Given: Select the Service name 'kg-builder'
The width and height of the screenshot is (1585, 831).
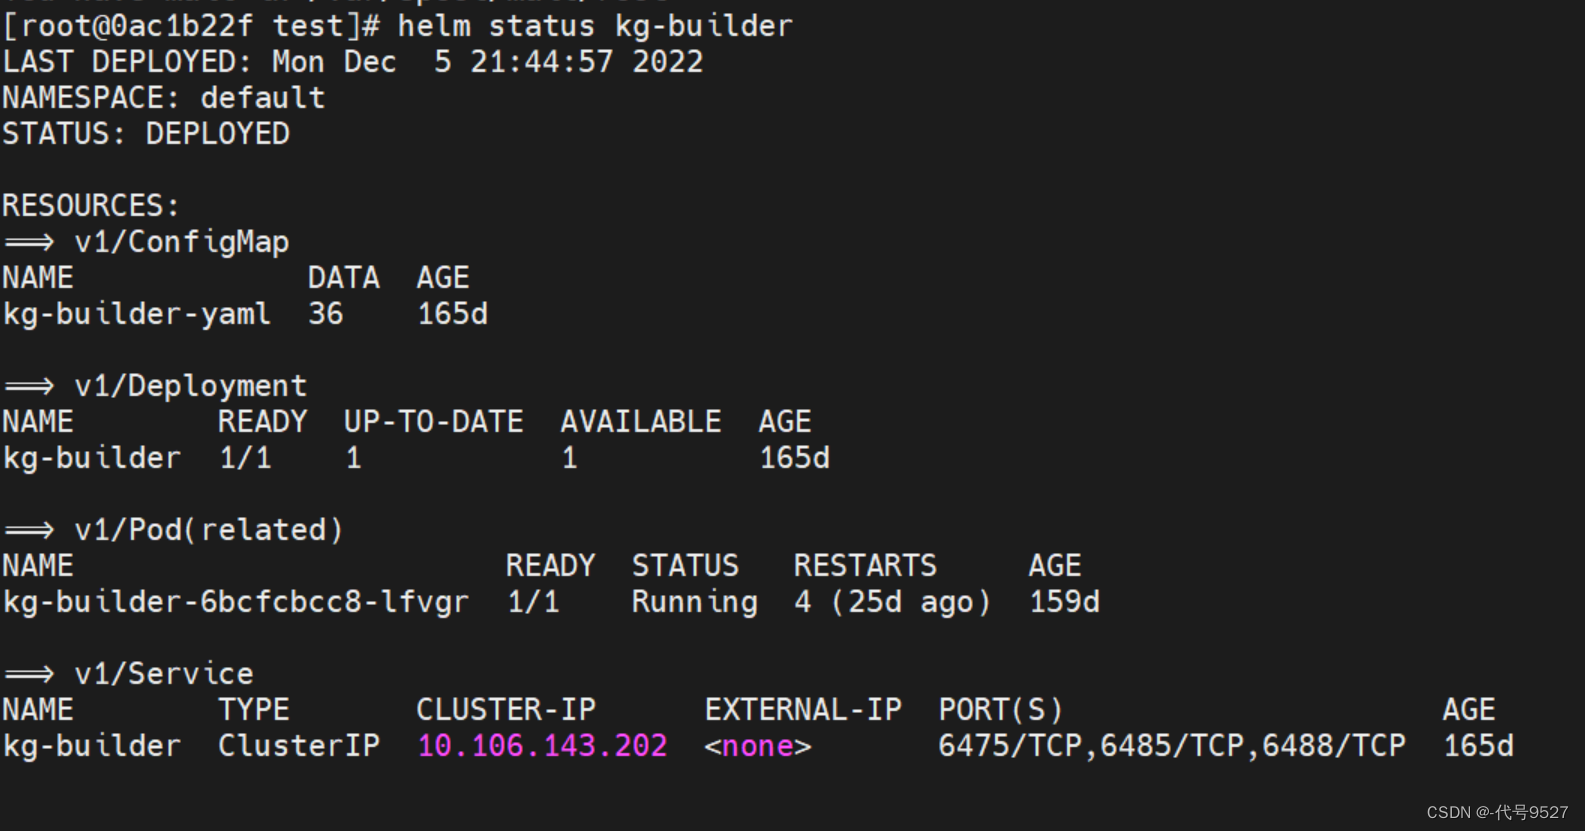Looking at the screenshot, I should click(92, 746).
